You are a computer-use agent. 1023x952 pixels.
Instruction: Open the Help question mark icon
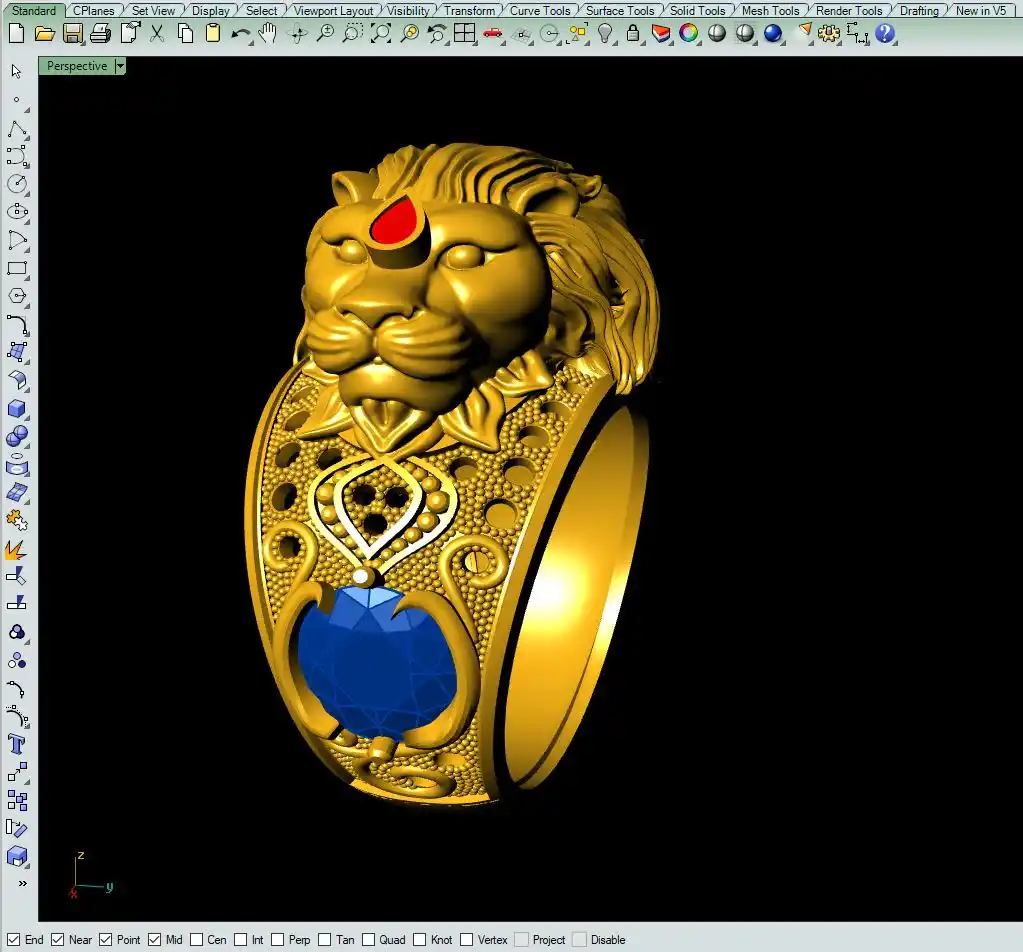click(x=885, y=33)
